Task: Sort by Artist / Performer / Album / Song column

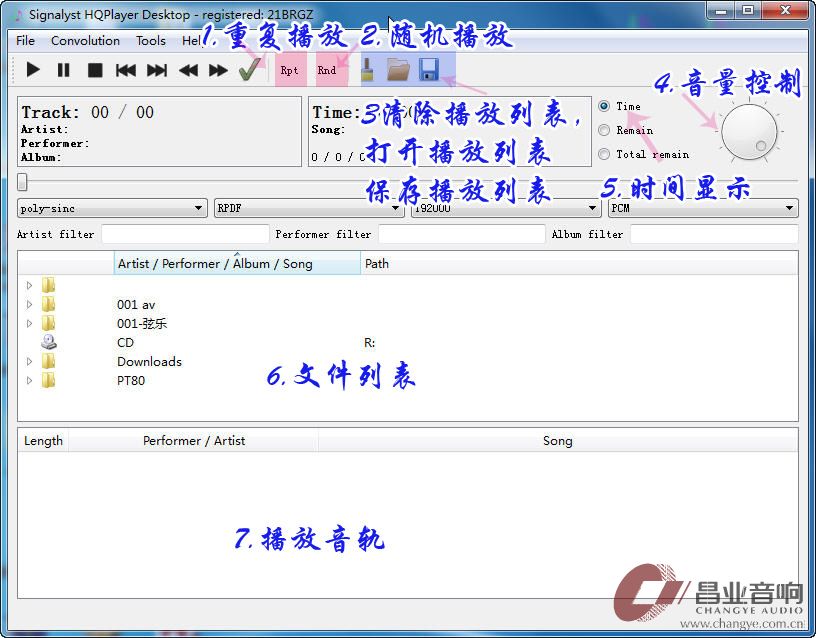Action: coord(237,263)
